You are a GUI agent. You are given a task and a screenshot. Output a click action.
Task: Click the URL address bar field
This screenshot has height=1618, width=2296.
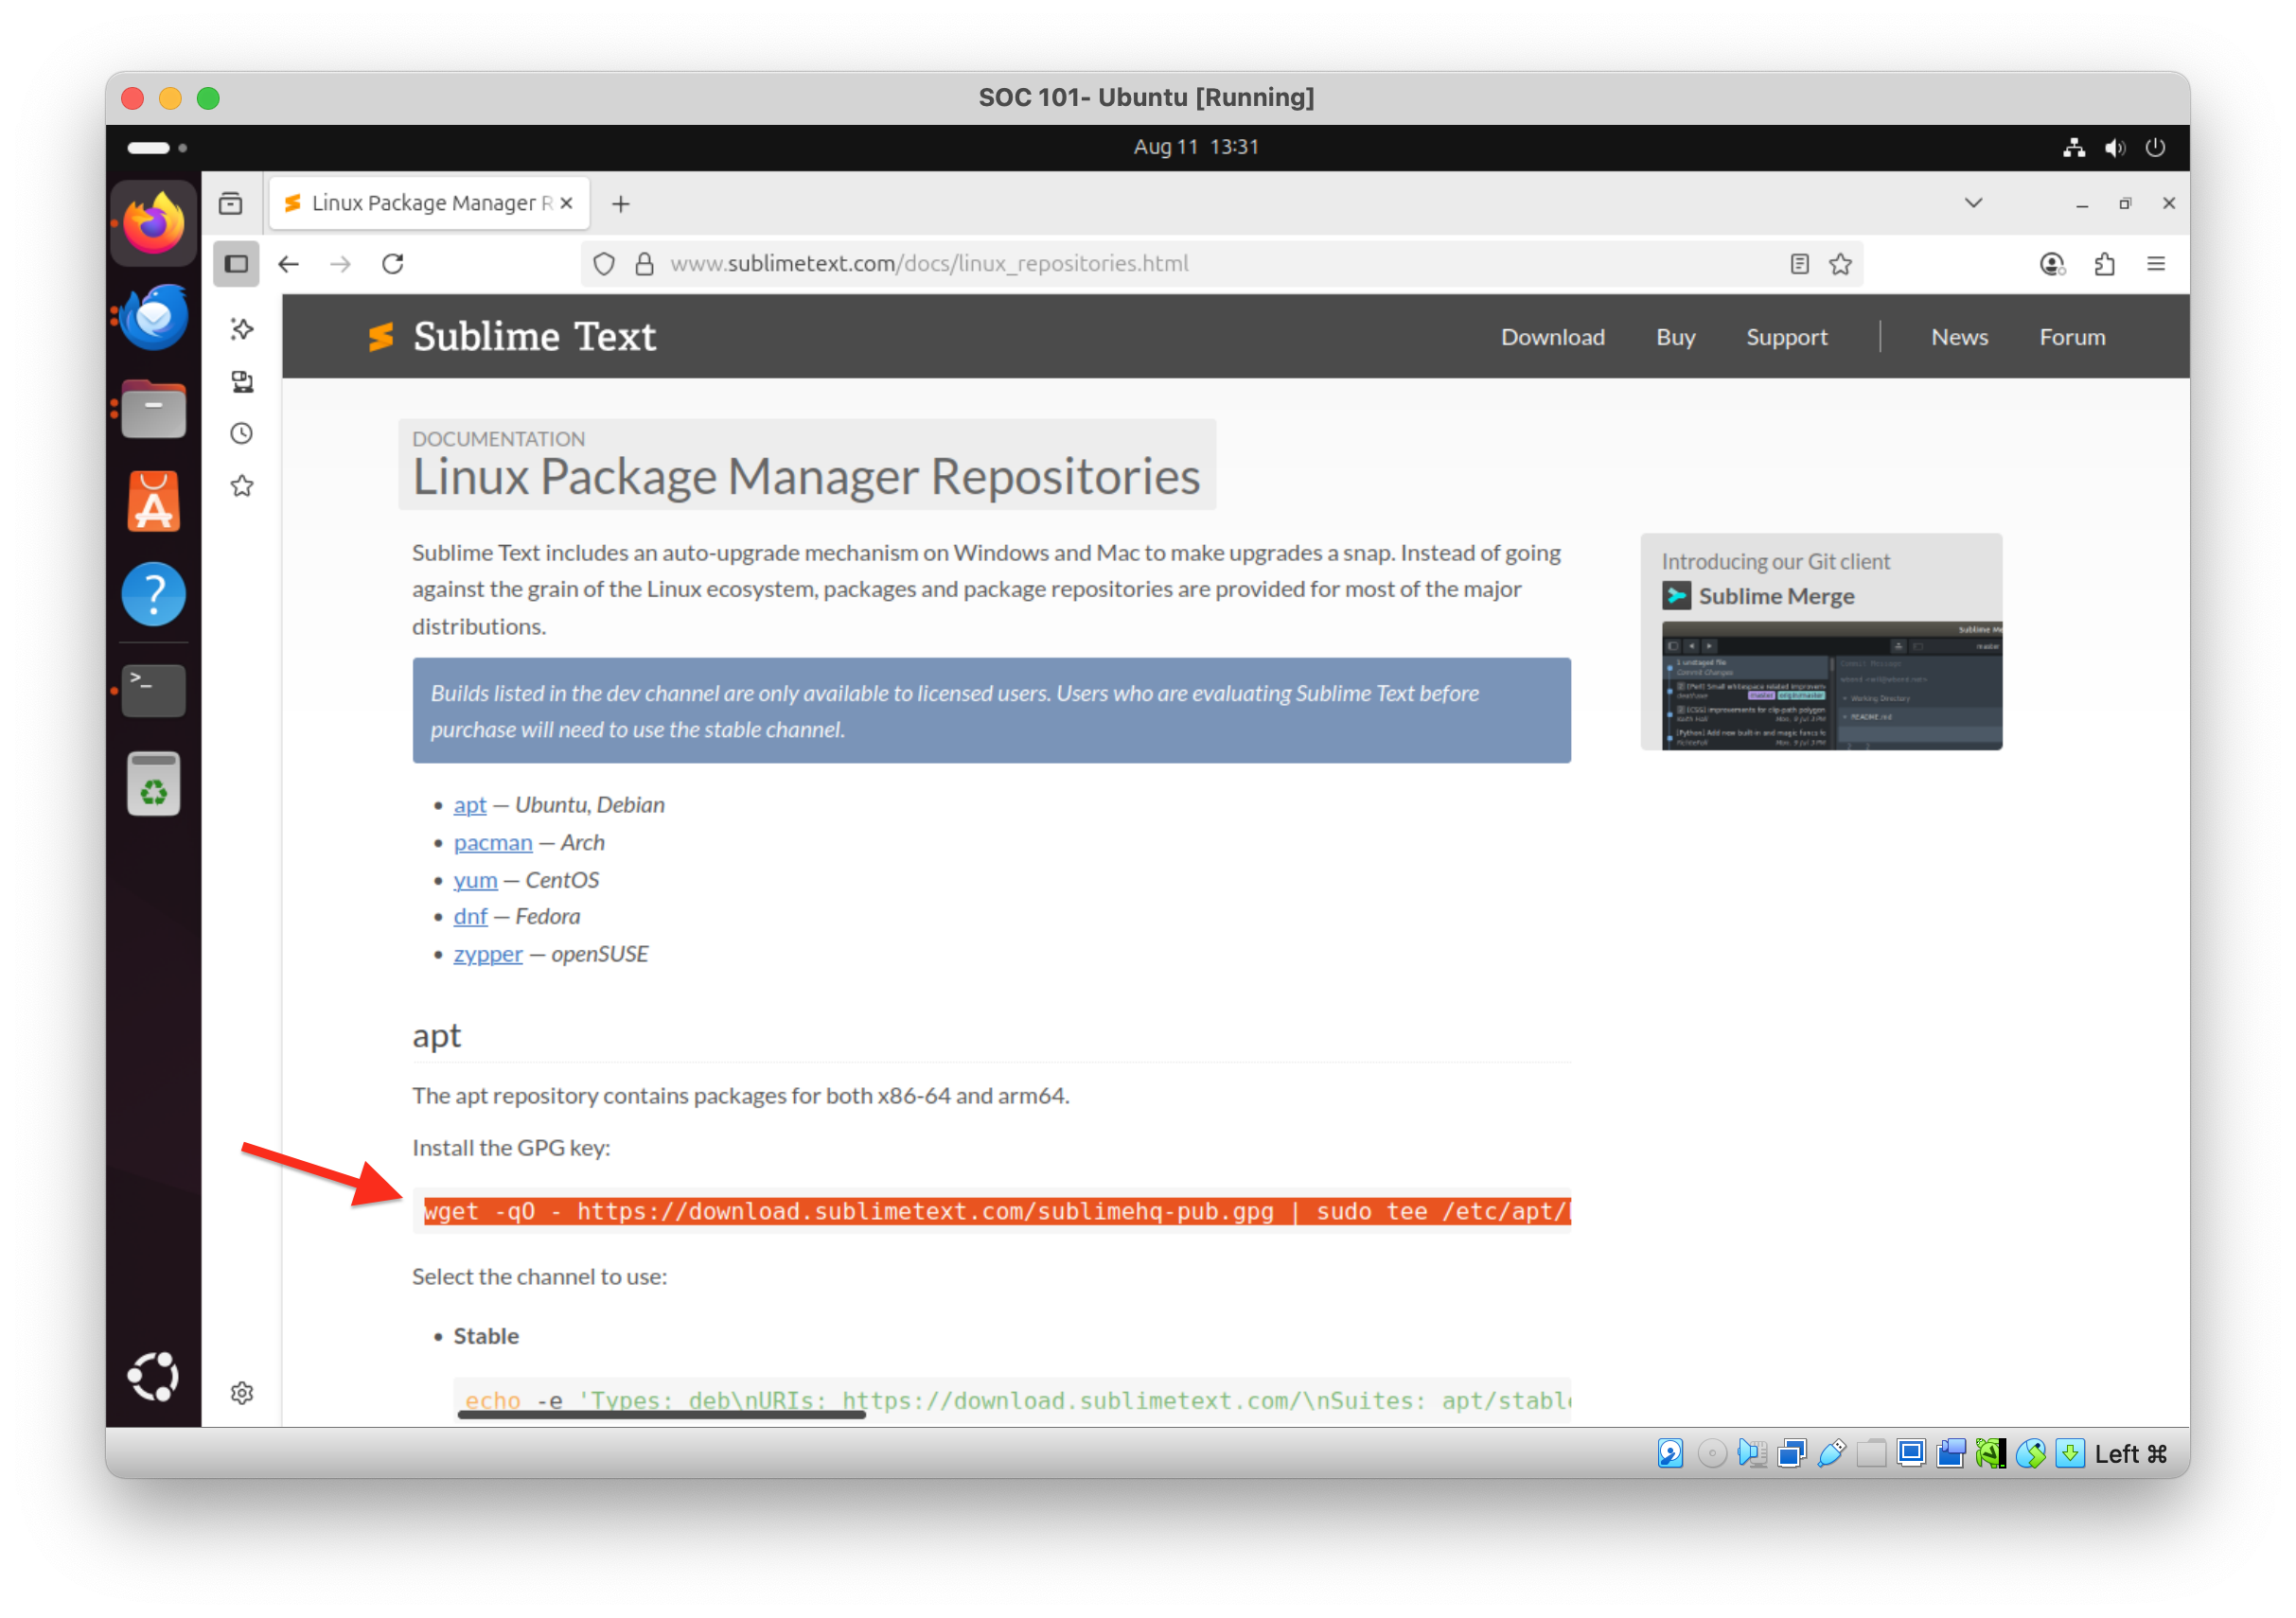[x=1222, y=264]
